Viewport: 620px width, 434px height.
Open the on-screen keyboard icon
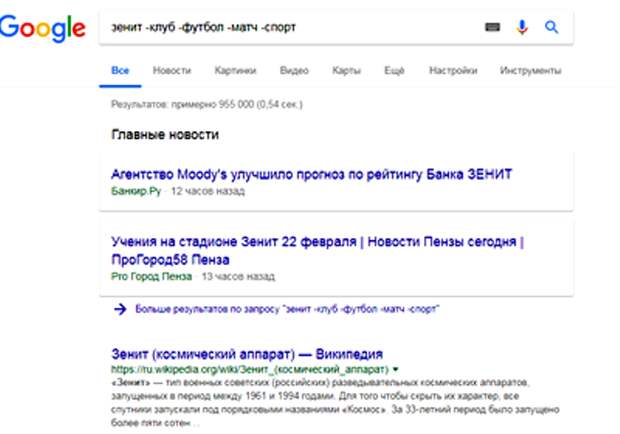point(492,27)
